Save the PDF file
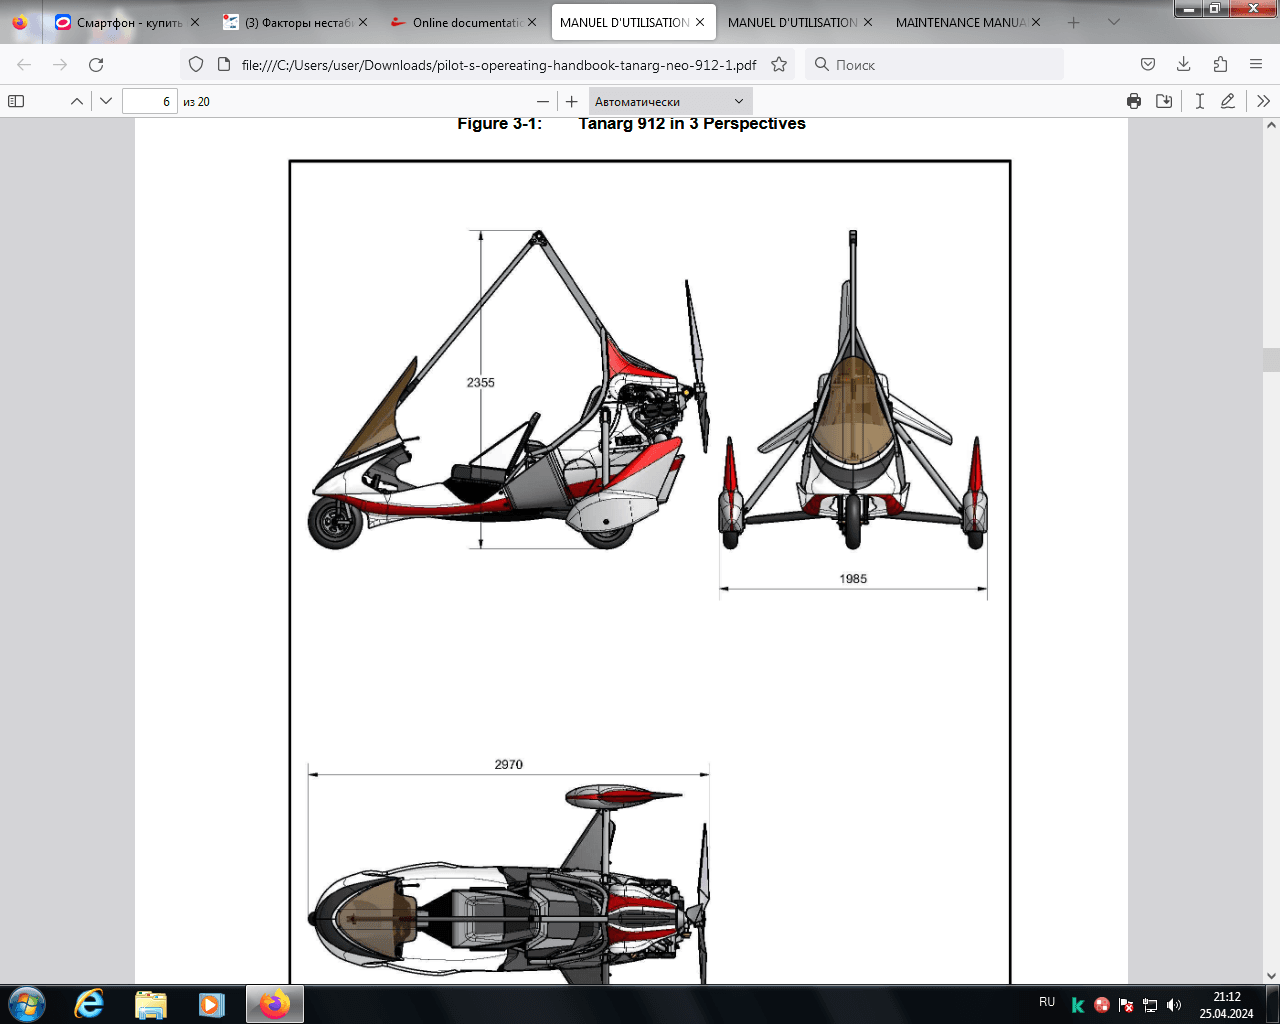The image size is (1280, 1024). click(1164, 101)
